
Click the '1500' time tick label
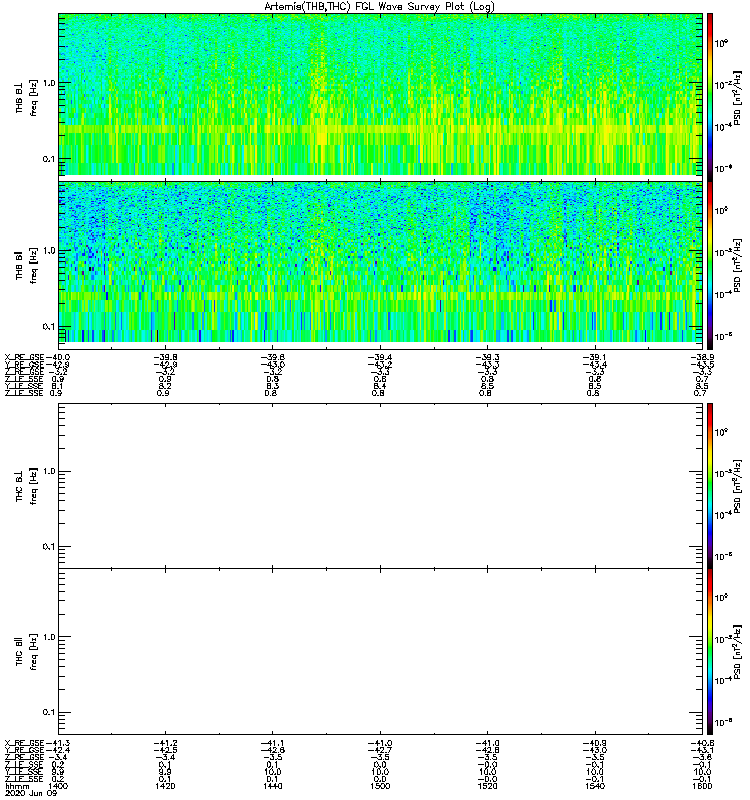point(380,786)
